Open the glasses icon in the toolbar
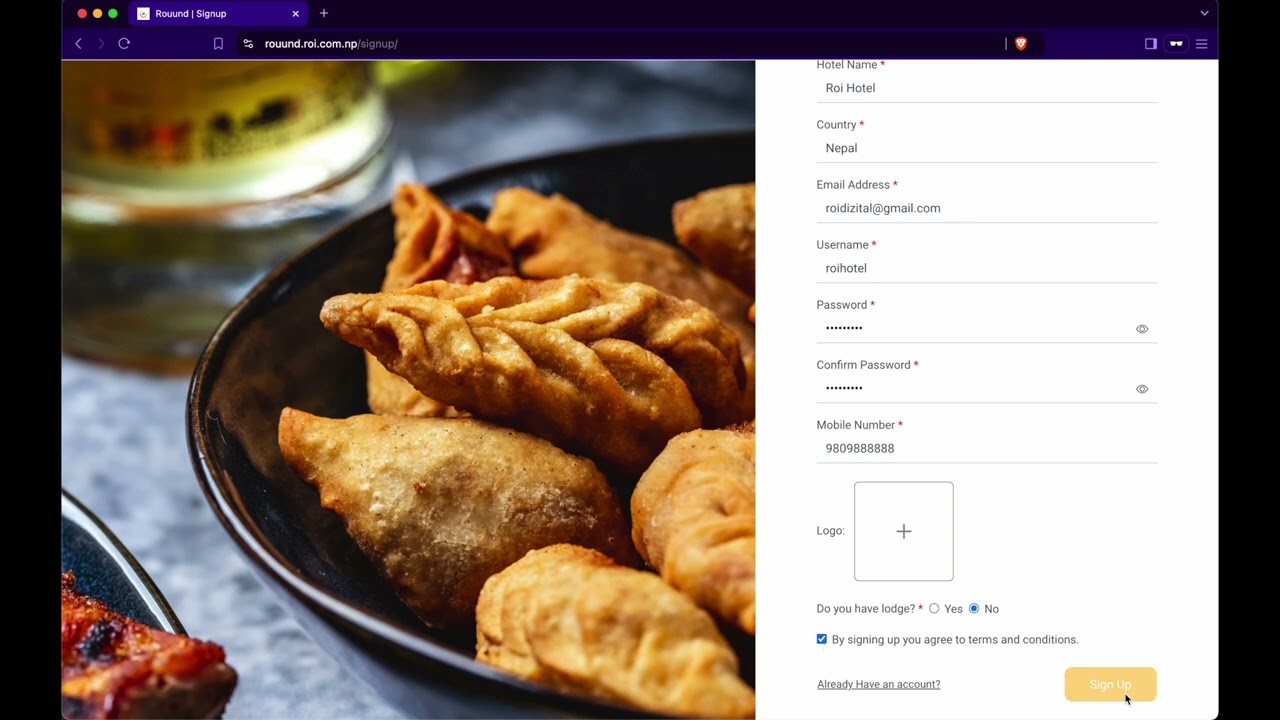This screenshot has height=720, width=1280. click(x=1176, y=44)
